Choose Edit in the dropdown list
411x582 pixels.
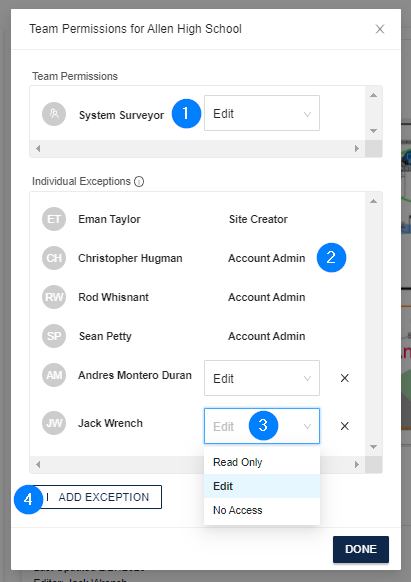[262, 486]
